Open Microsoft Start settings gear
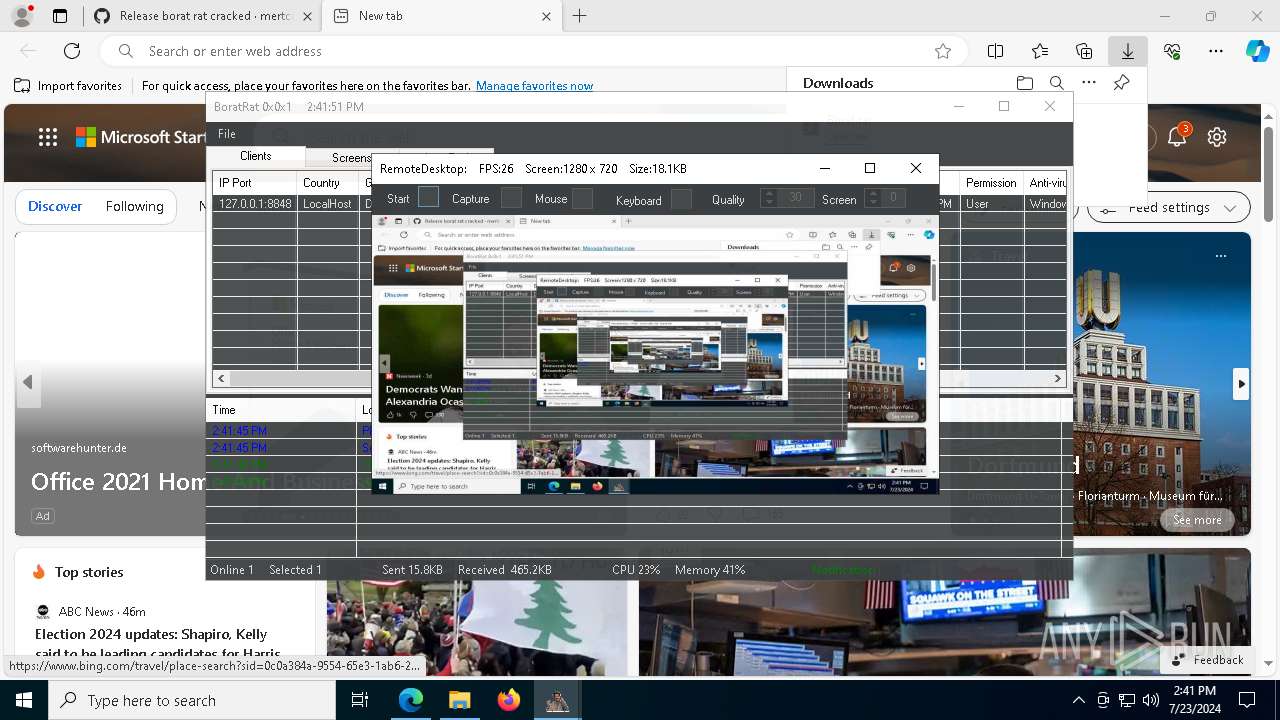 (1217, 137)
